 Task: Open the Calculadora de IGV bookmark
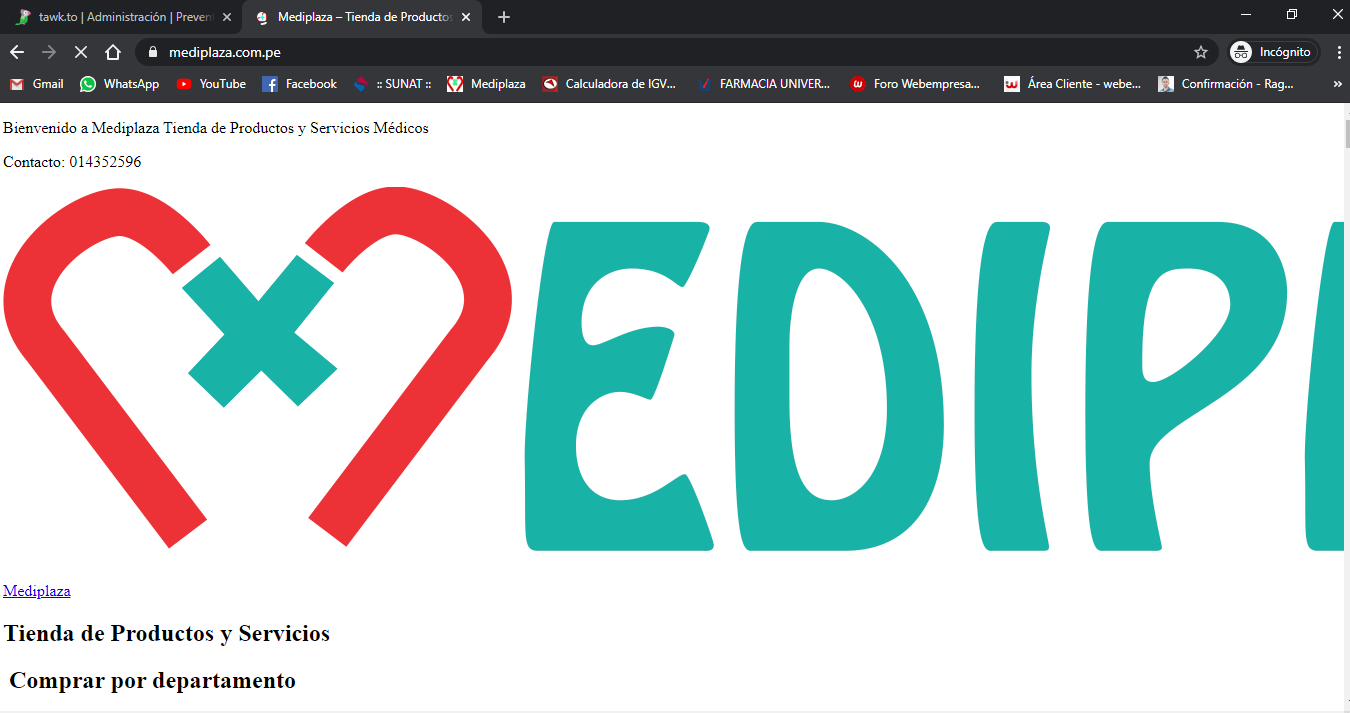610,84
